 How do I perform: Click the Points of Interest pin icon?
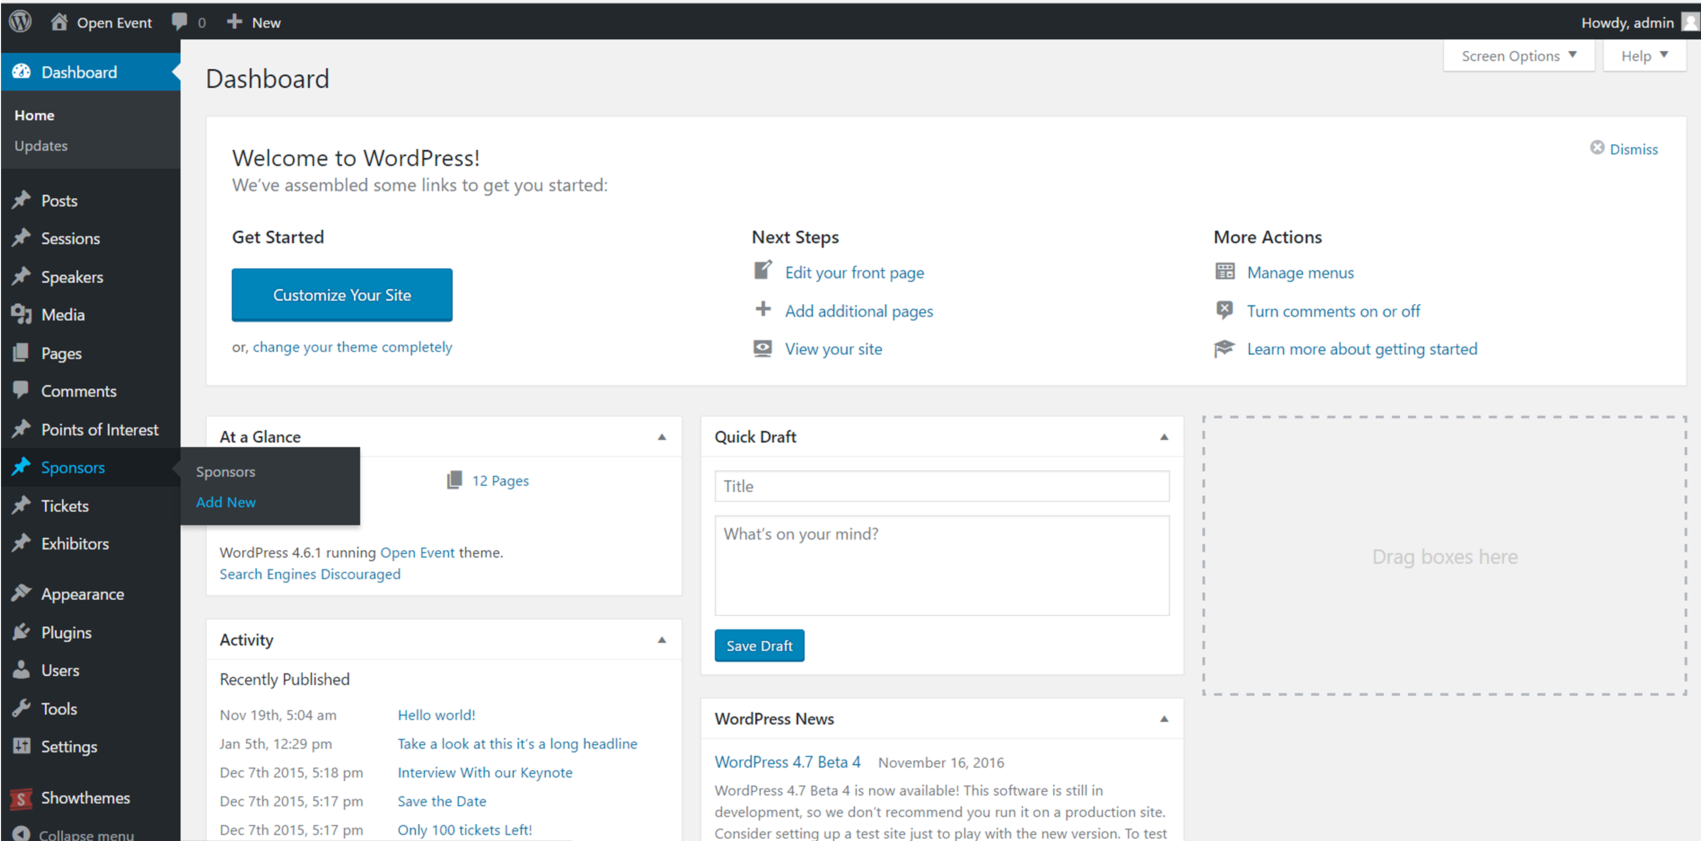pyautogui.click(x=21, y=429)
